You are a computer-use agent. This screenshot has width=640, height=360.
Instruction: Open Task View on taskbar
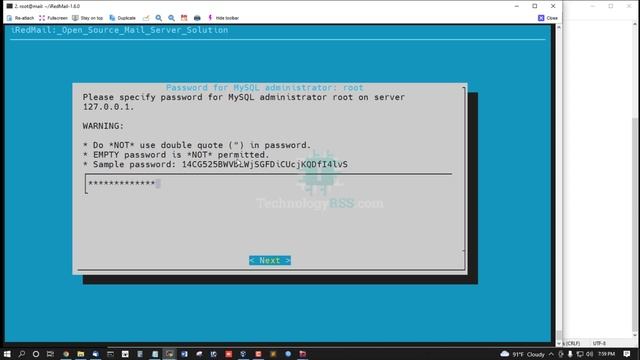[x=50, y=354]
